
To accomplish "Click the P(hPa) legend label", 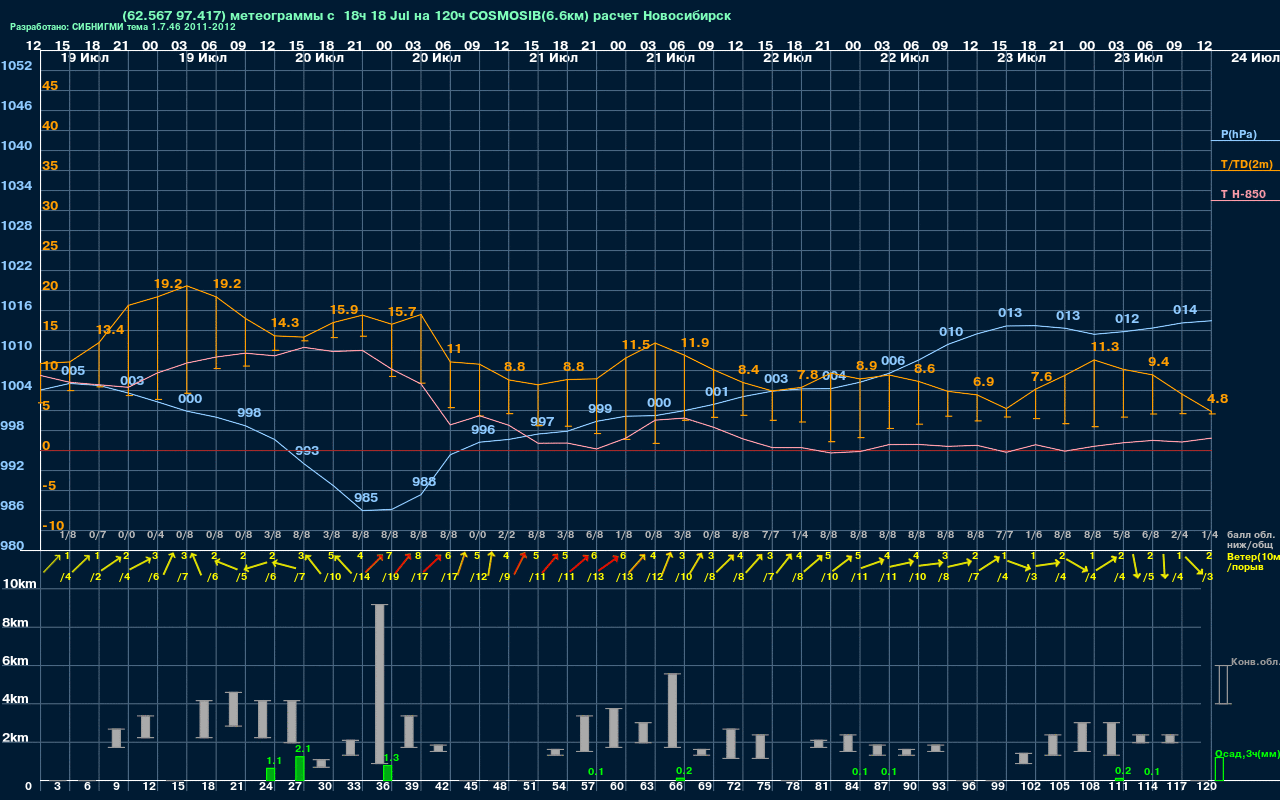I will click(1238, 134).
